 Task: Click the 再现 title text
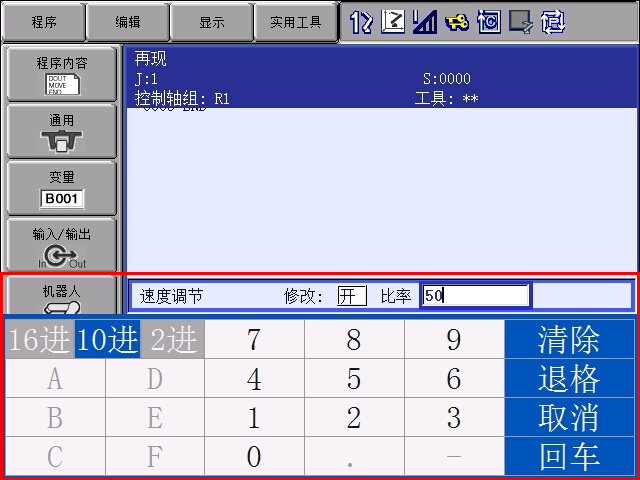tap(151, 59)
